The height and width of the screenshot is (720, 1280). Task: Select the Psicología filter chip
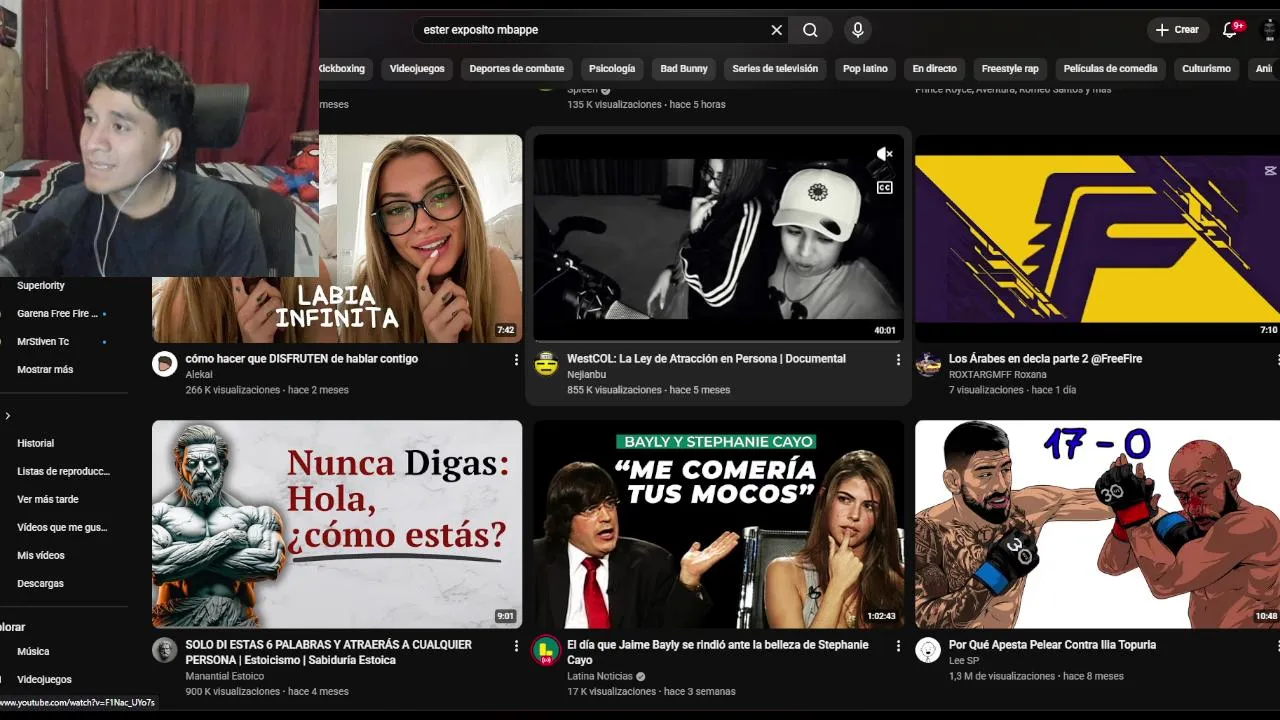[612, 69]
